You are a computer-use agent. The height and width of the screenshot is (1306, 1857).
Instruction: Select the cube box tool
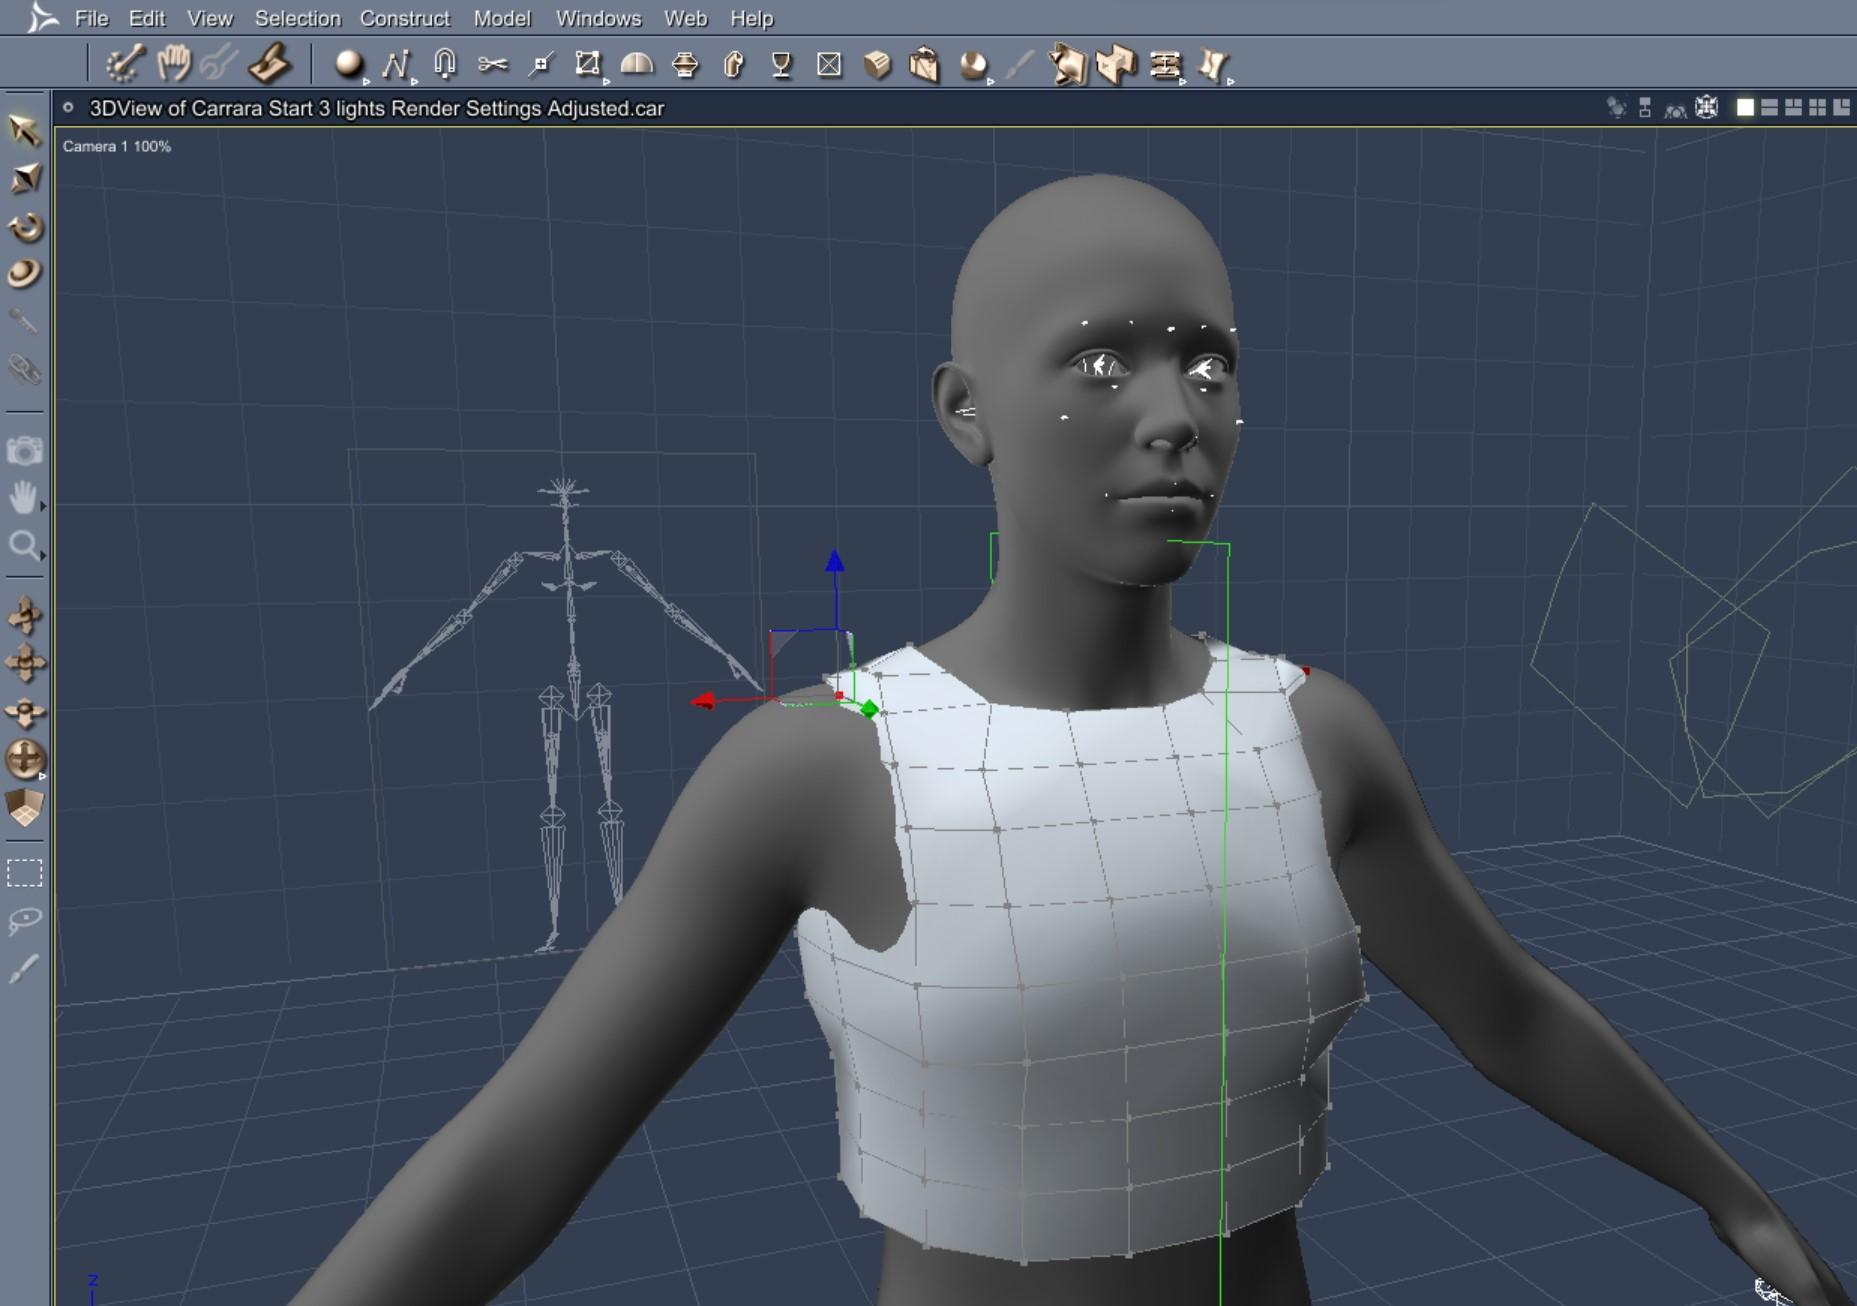point(877,65)
